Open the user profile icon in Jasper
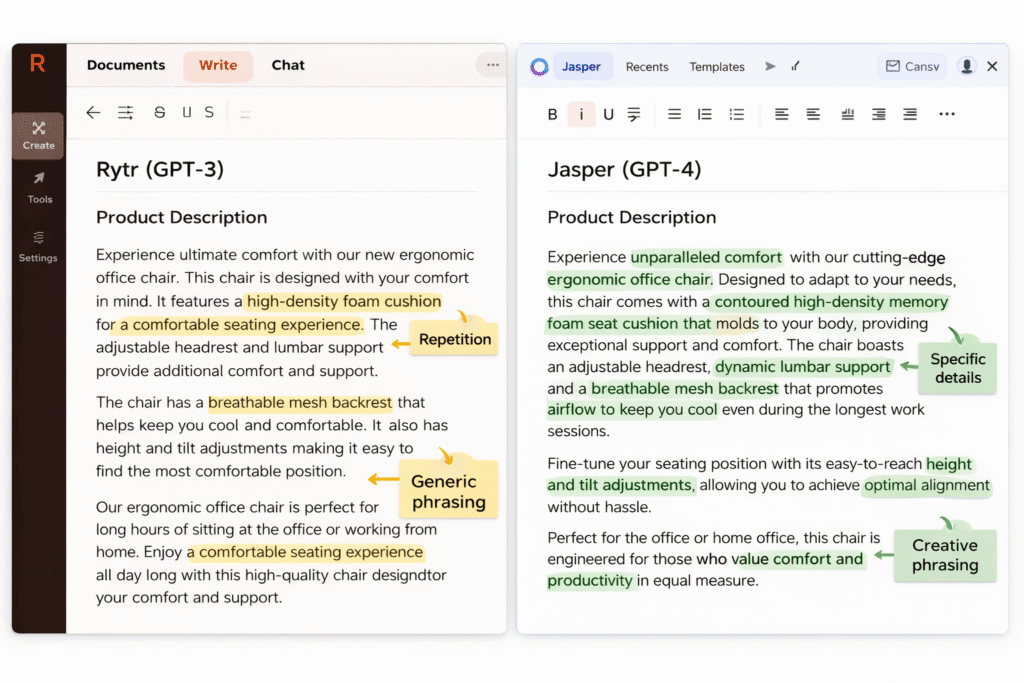This screenshot has height=683, width=1024. [966, 65]
